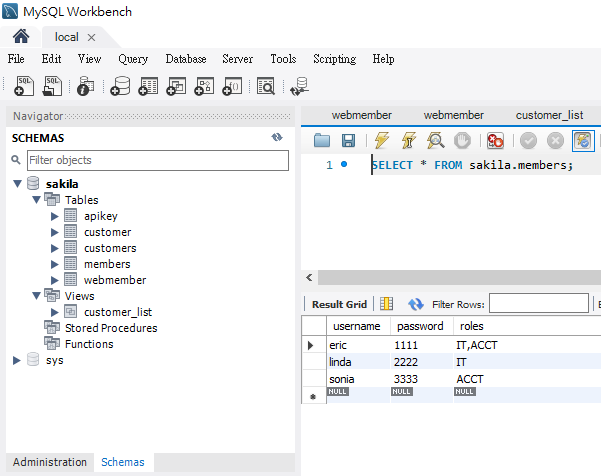Expand the customer_list view
The height and width of the screenshot is (476, 601).
point(55,312)
